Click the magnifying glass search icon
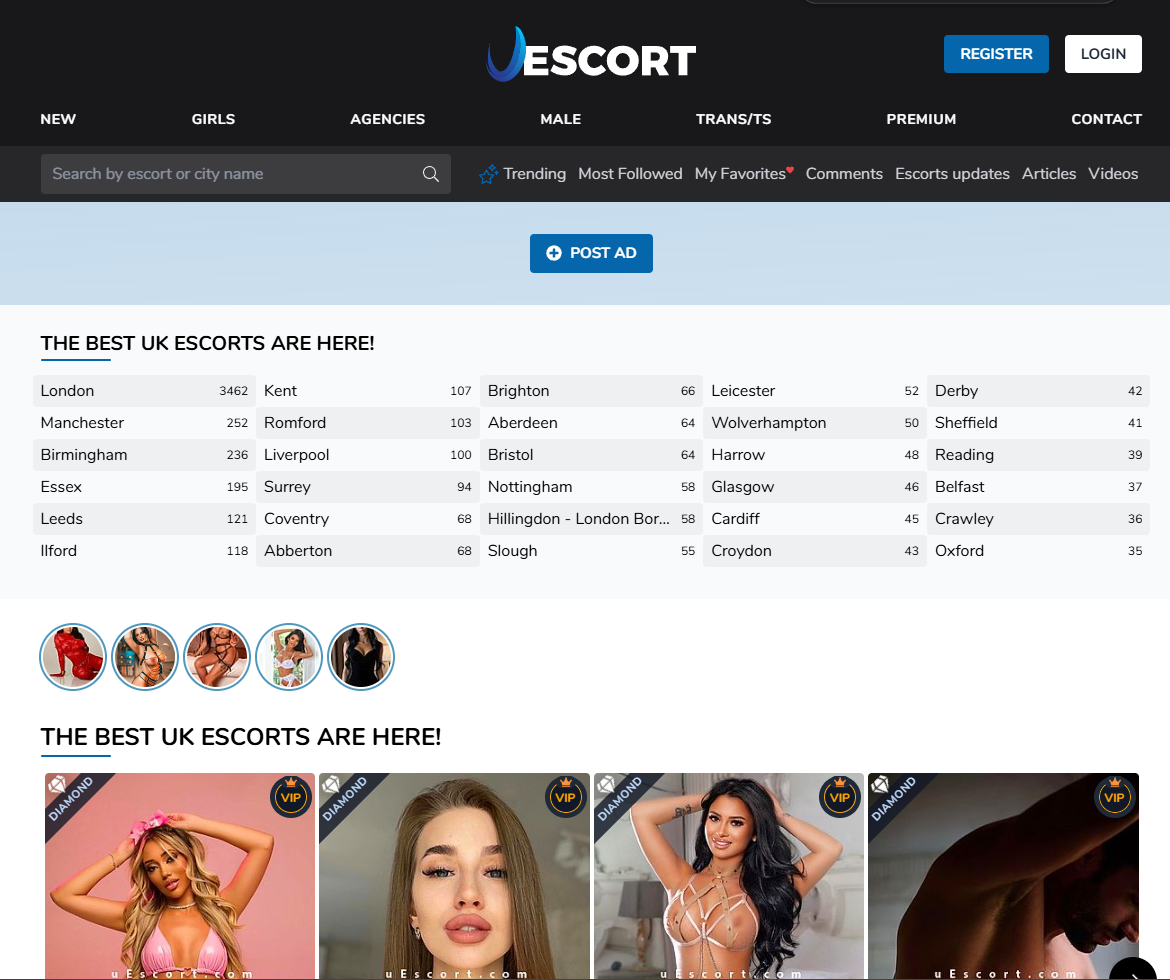The height and width of the screenshot is (980, 1170). (x=430, y=173)
